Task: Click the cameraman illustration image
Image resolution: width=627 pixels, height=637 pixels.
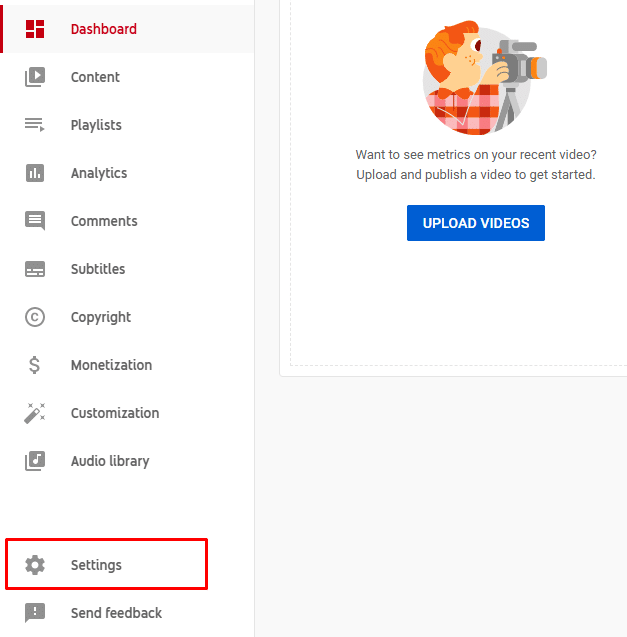Action: [484, 78]
